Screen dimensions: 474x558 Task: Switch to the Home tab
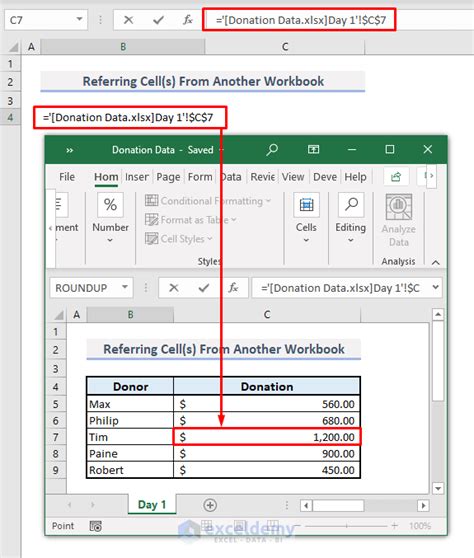point(106,177)
